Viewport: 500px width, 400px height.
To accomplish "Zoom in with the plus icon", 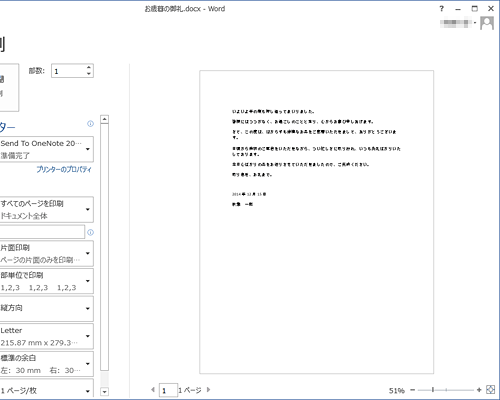I will (x=479, y=390).
